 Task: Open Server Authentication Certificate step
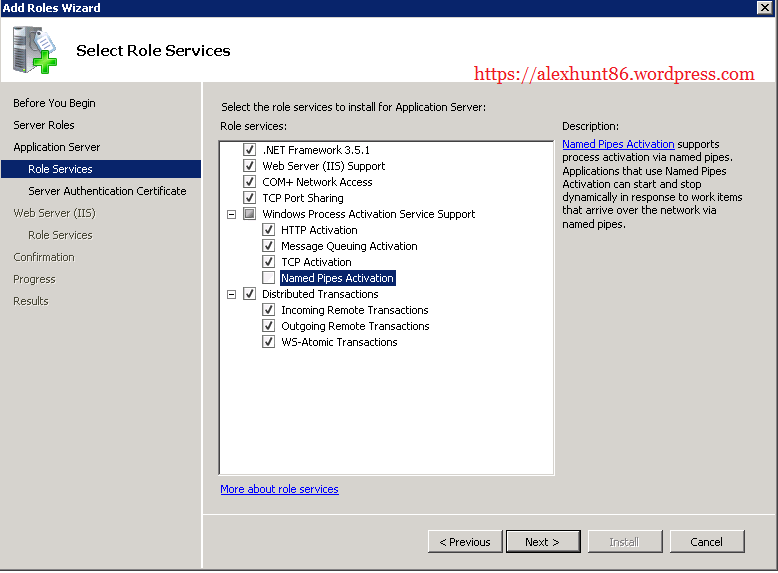click(107, 191)
